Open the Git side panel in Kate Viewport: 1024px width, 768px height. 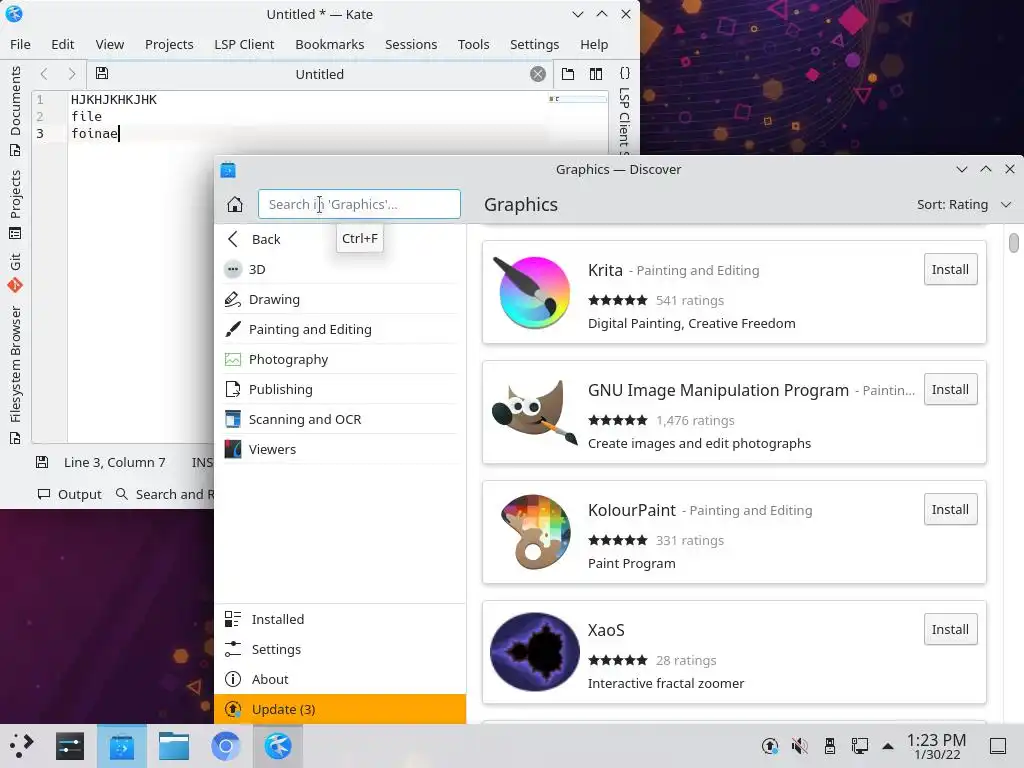click(x=15, y=273)
